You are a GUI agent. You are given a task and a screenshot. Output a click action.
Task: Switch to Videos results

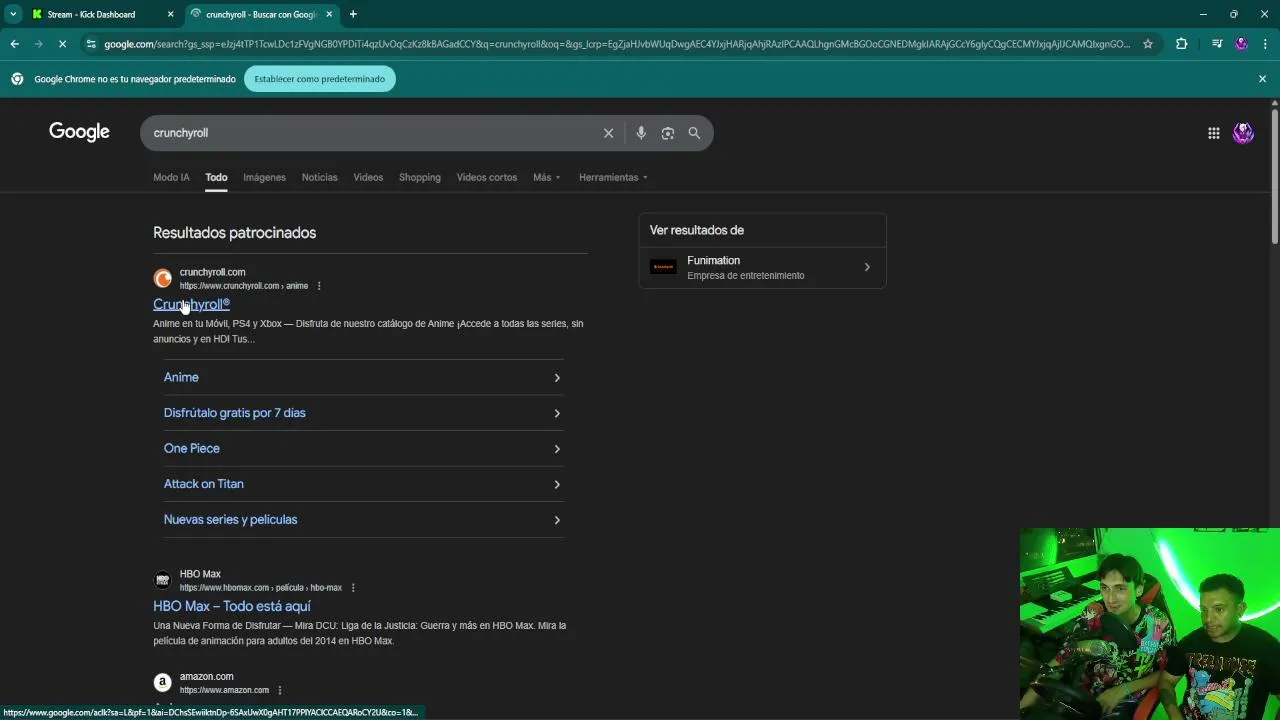[x=368, y=177]
